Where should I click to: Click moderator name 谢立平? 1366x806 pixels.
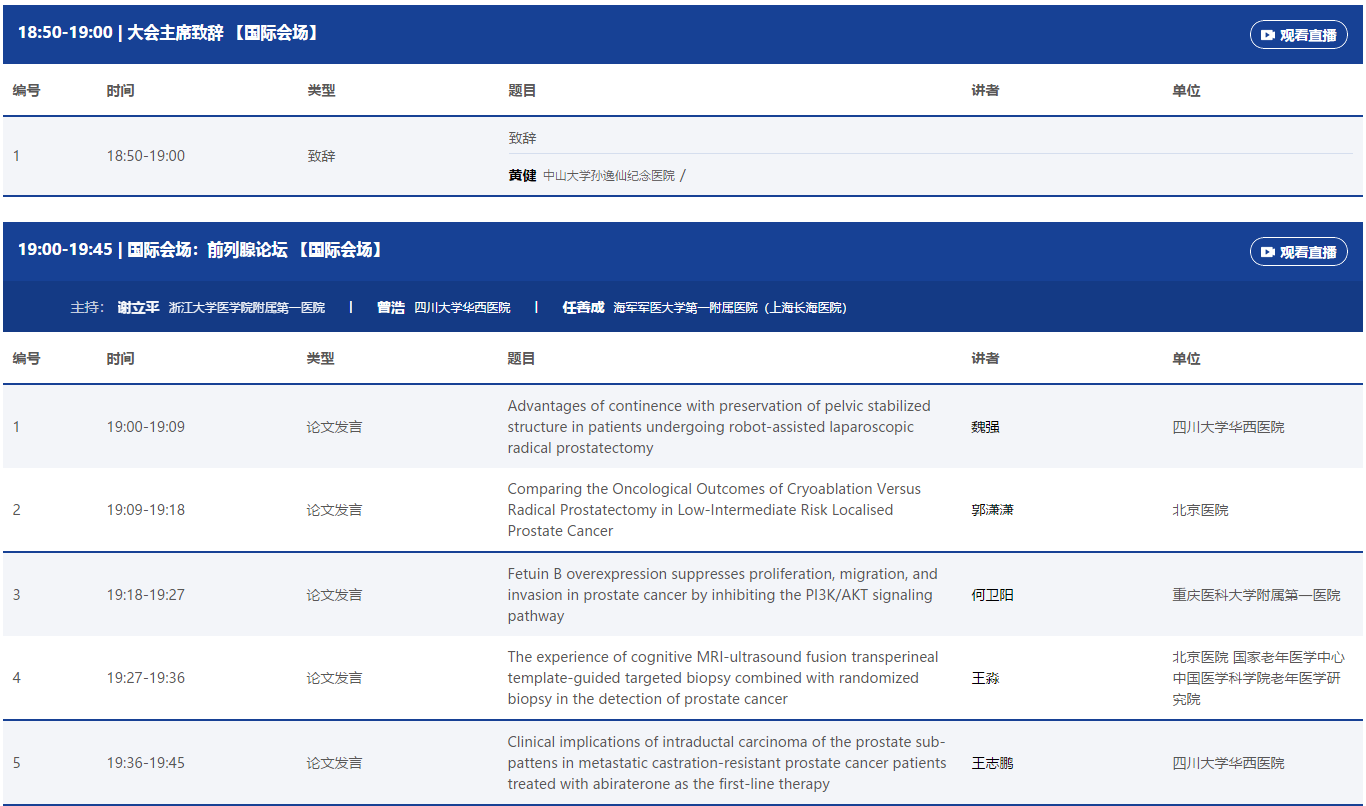point(138,308)
